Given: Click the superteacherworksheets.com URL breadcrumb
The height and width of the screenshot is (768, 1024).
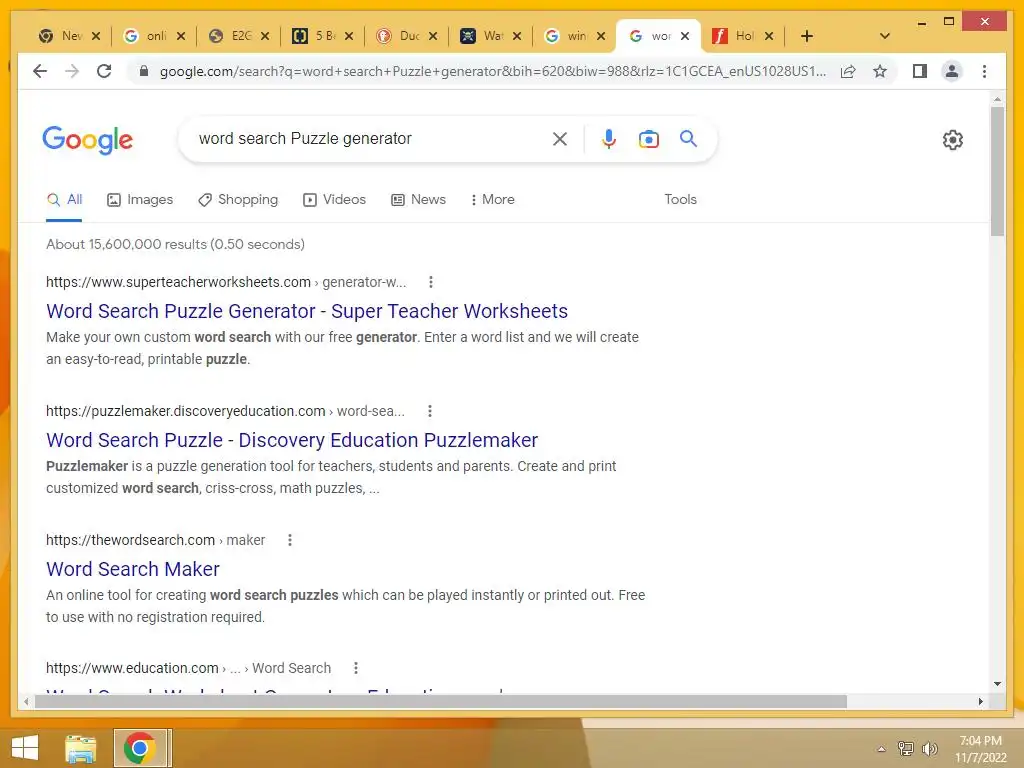Looking at the screenshot, I should click(226, 282).
